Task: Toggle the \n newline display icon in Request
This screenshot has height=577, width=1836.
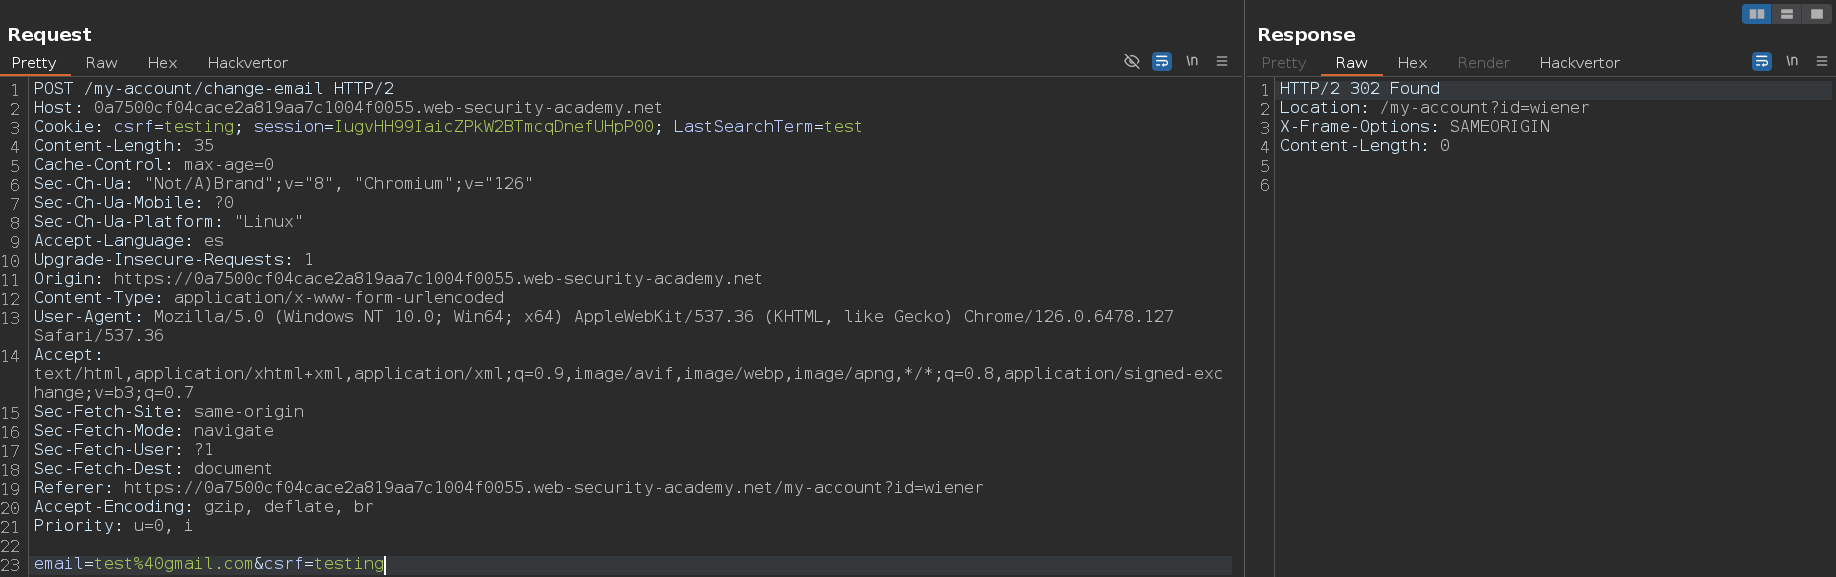Action: pos(1192,62)
